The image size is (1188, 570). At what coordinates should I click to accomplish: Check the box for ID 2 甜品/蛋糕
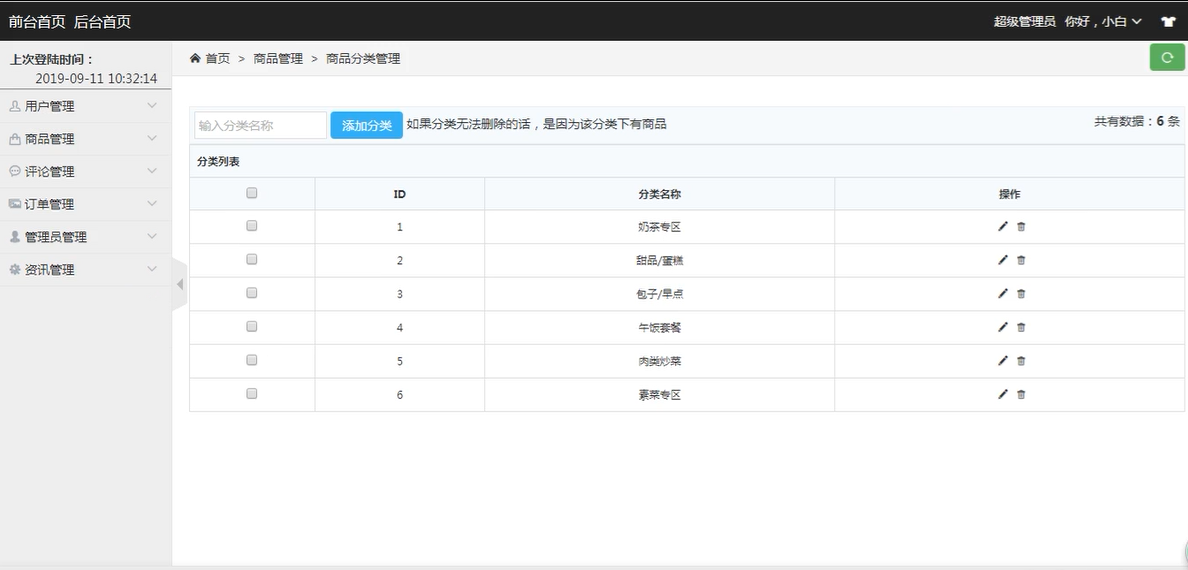click(252, 259)
